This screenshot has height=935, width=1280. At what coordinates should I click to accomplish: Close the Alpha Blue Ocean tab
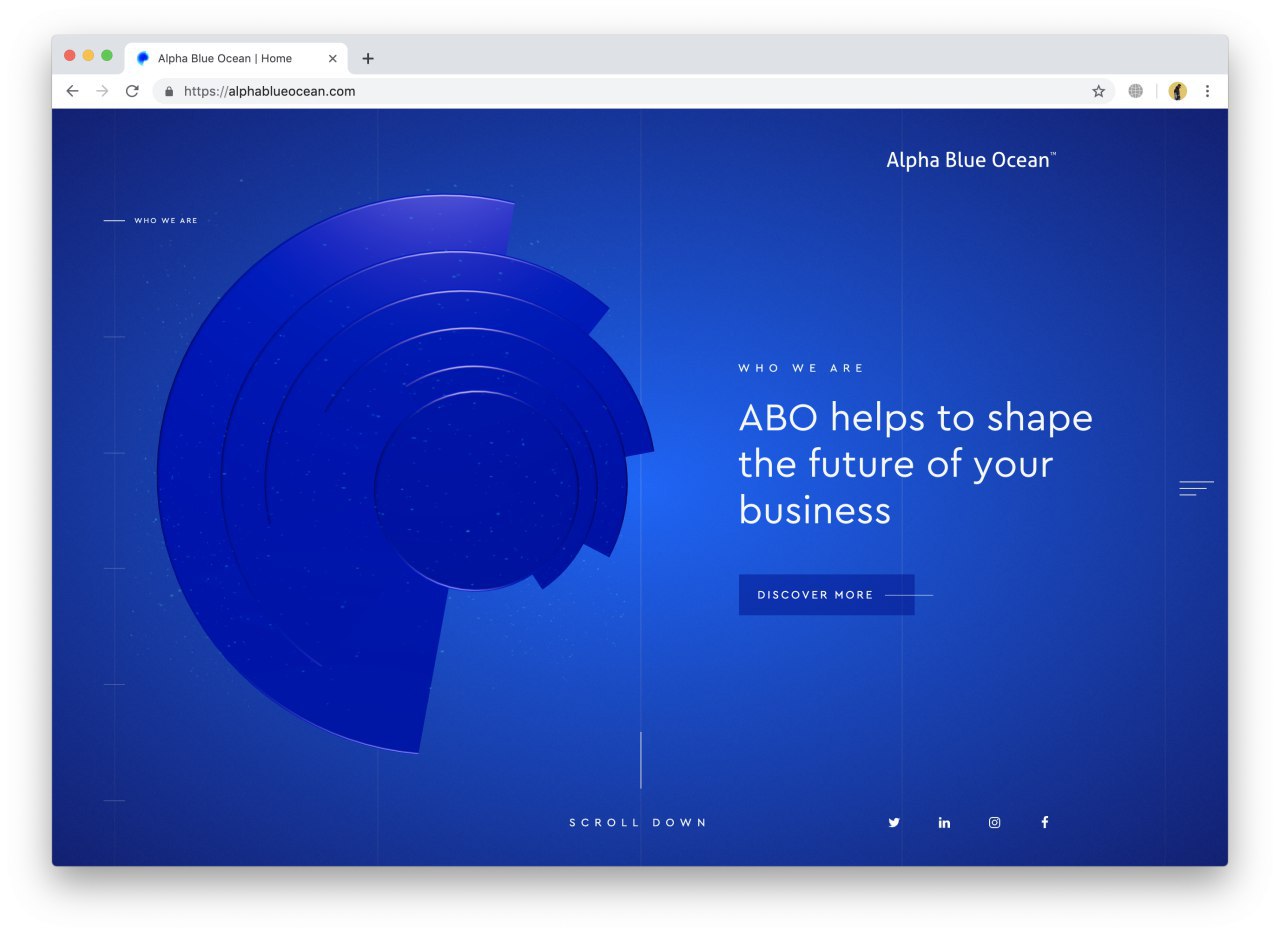[333, 58]
